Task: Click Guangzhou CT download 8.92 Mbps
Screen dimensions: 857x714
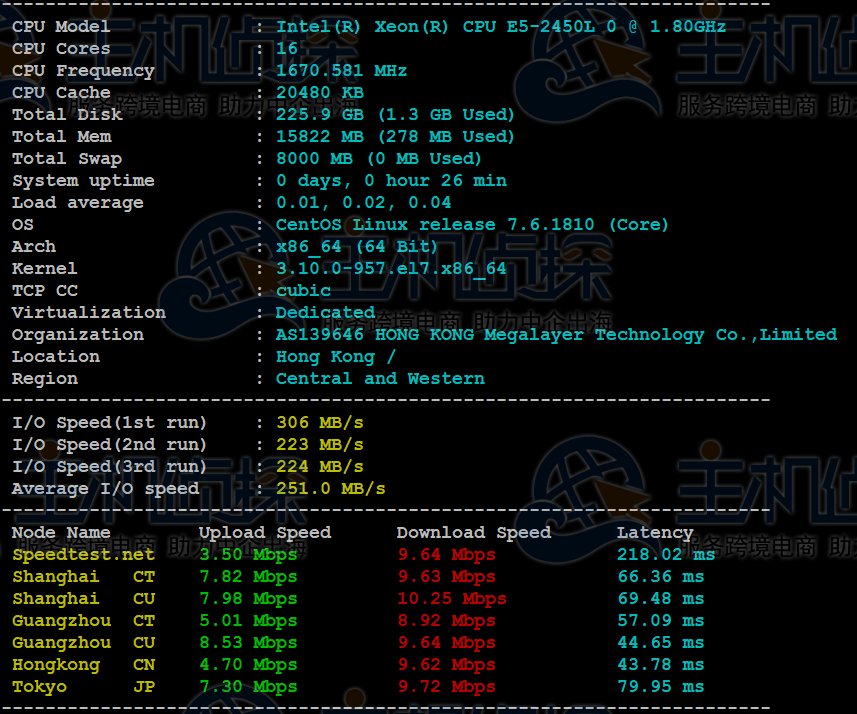Action: pos(447,621)
